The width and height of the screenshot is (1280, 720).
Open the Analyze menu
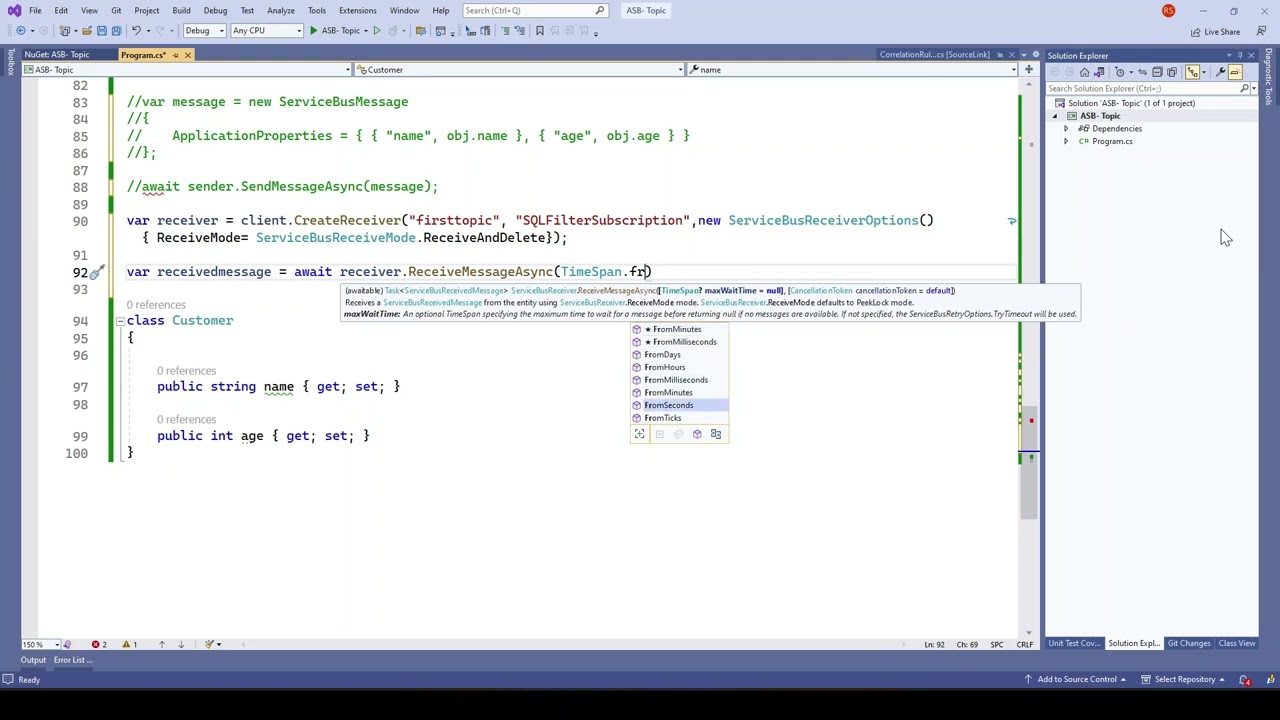(280, 10)
